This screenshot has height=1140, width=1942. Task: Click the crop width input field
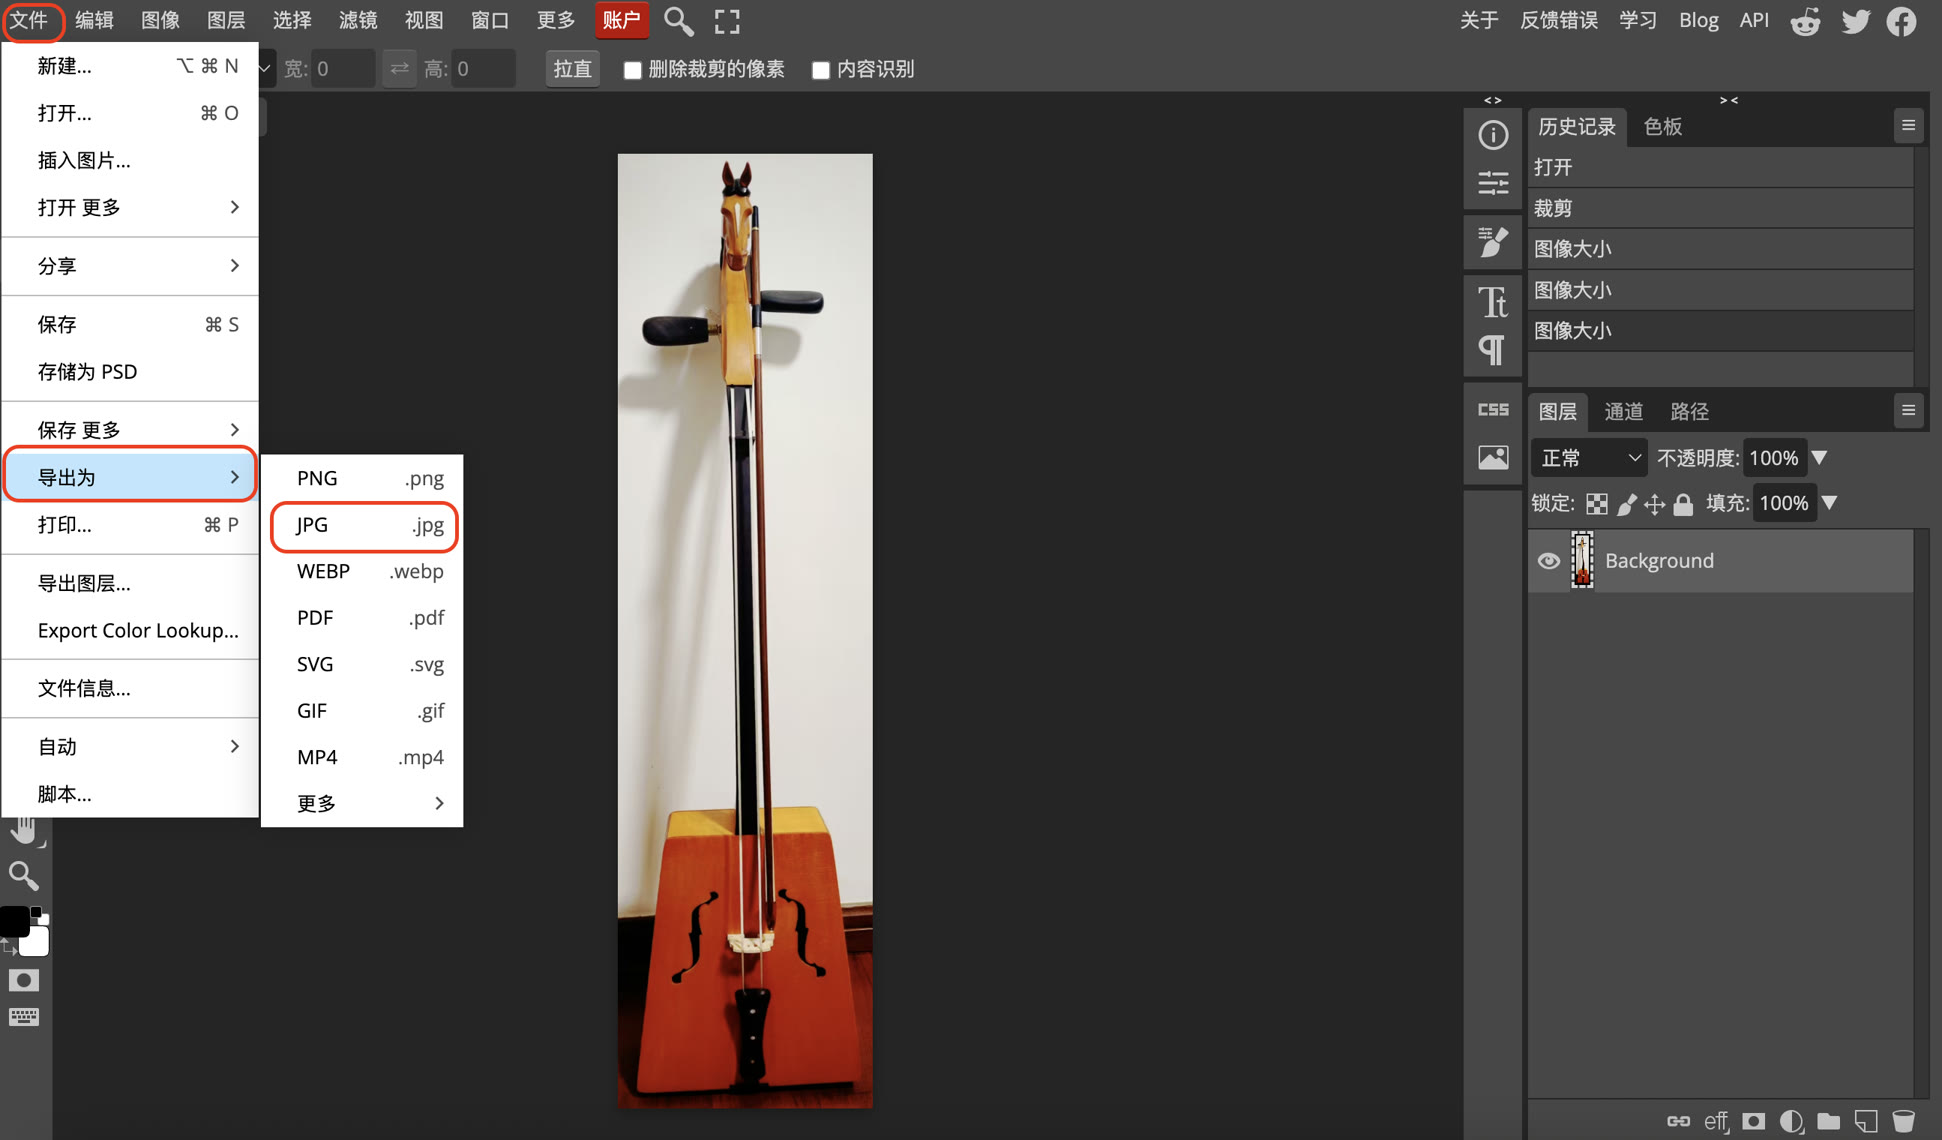pos(343,68)
